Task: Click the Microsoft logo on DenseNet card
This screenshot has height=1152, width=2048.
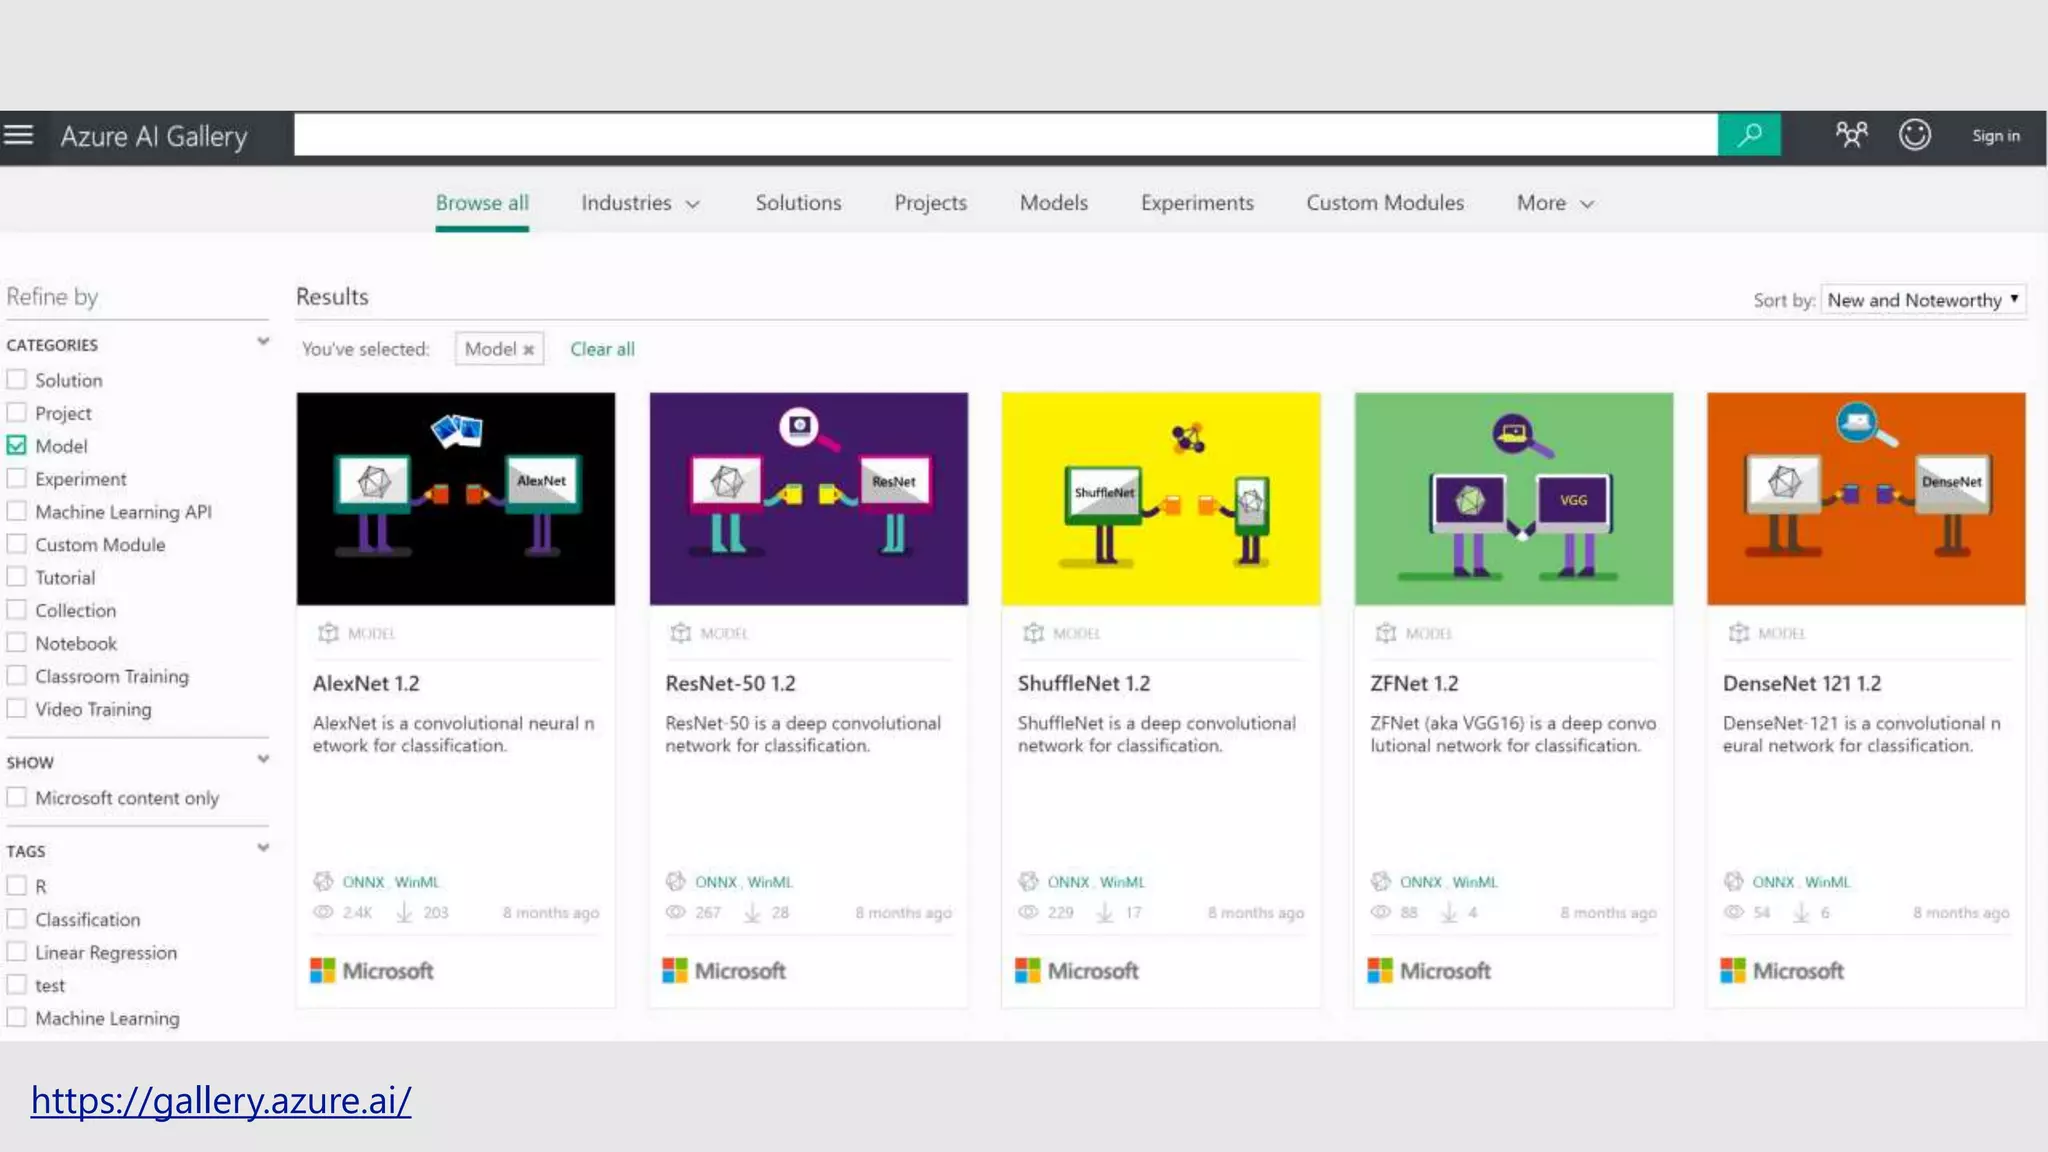Action: pos(1782,970)
